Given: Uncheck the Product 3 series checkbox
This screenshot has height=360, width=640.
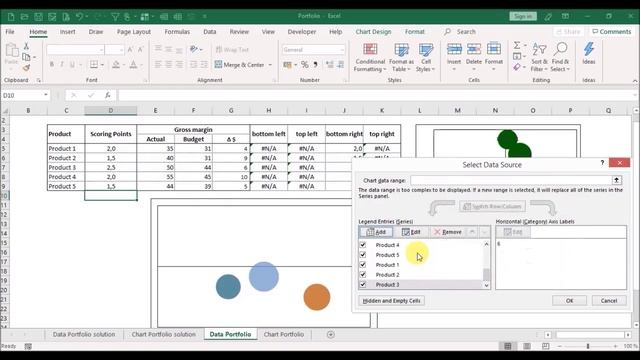Looking at the screenshot, I should [x=363, y=284].
